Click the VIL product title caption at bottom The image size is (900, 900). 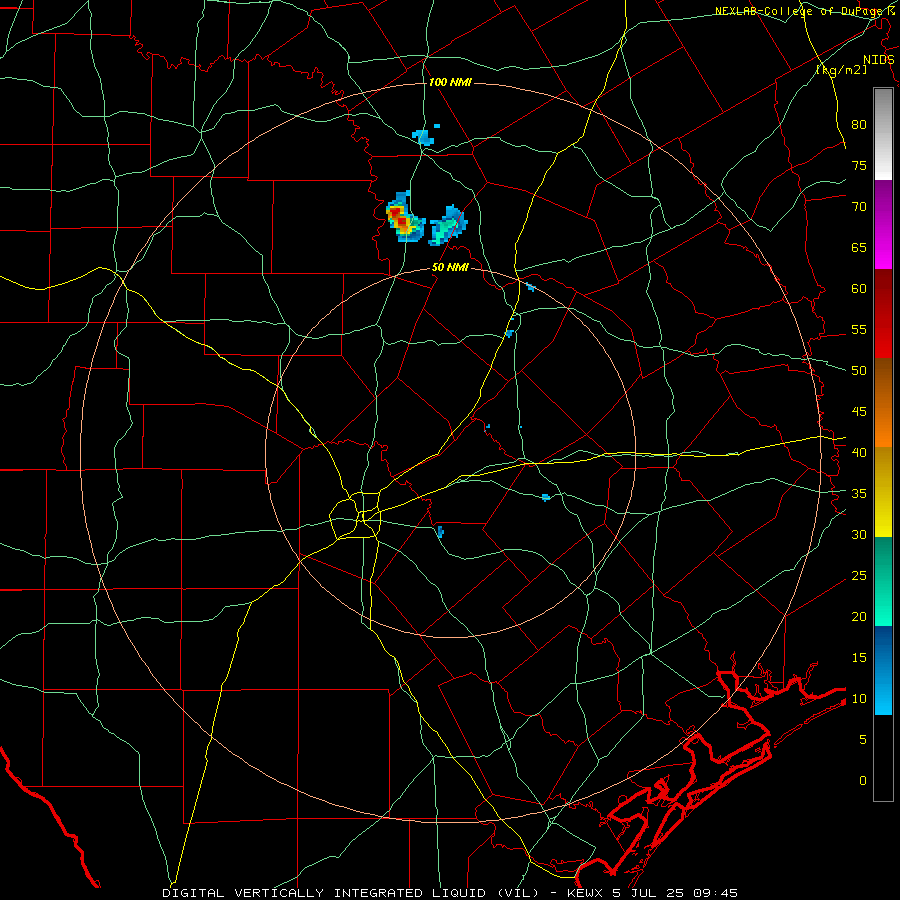point(449,893)
